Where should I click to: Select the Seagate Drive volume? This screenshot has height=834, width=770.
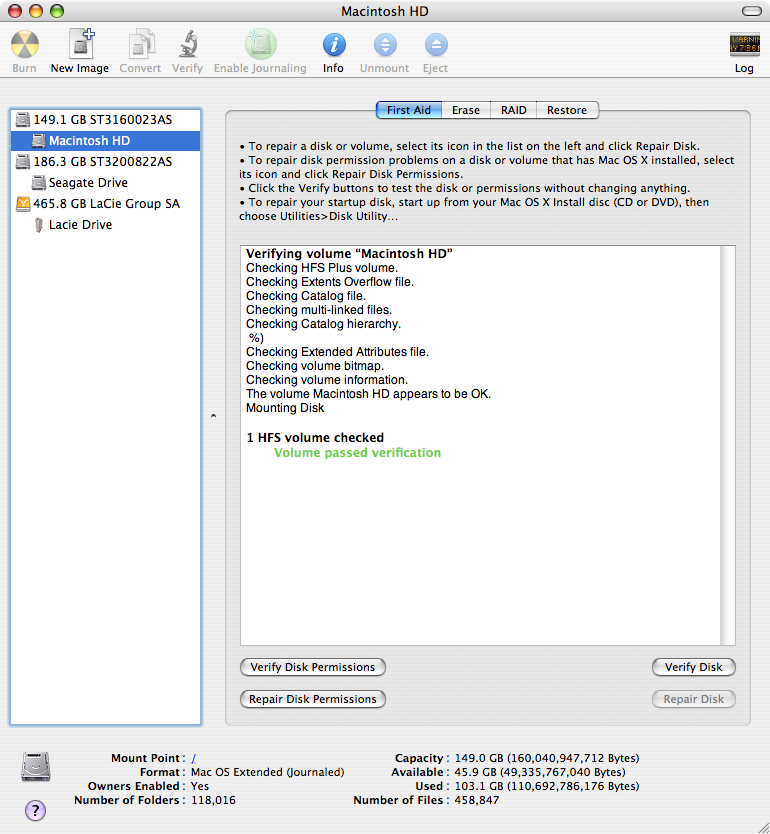[105, 182]
